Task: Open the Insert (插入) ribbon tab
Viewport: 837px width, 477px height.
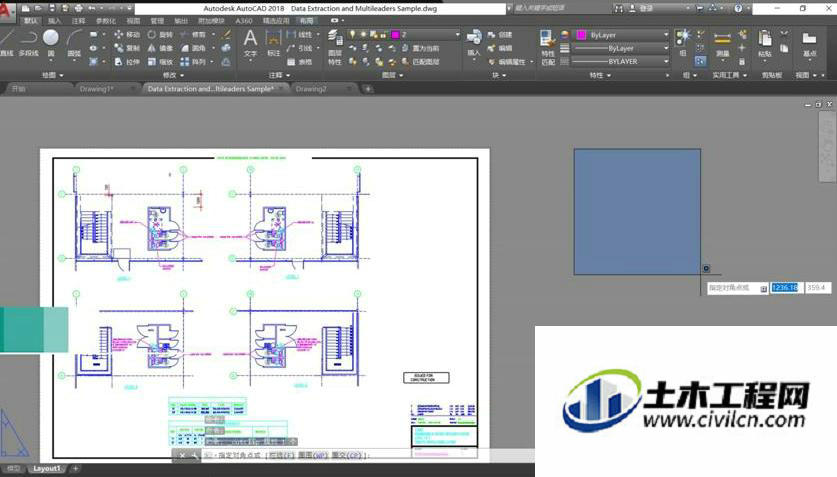Action: click(54, 21)
